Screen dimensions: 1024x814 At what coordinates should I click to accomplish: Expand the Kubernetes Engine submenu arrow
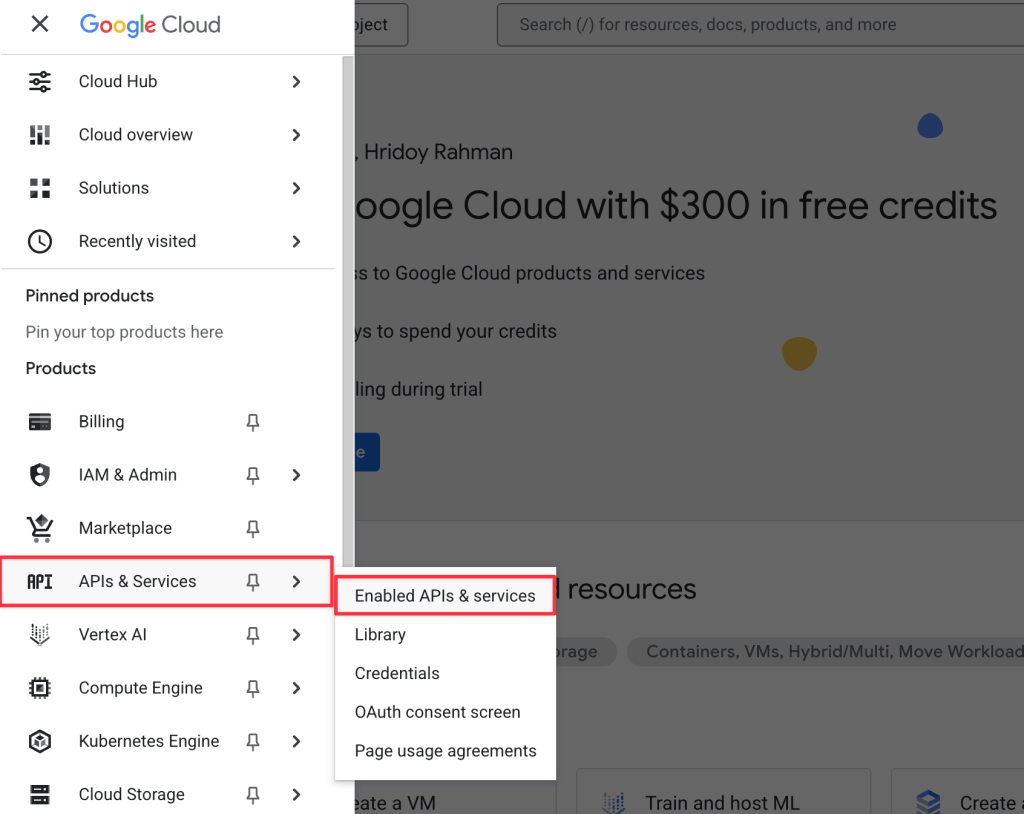tap(296, 741)
